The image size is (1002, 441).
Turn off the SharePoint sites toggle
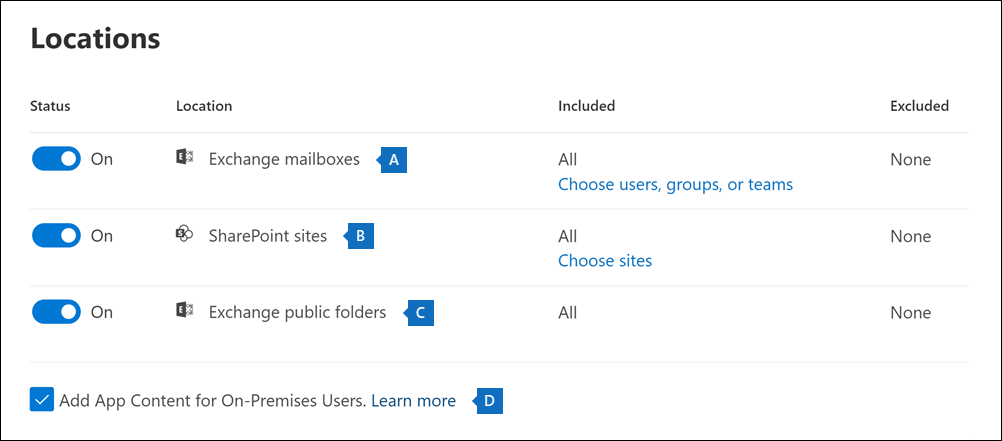(x=56, y=235)
